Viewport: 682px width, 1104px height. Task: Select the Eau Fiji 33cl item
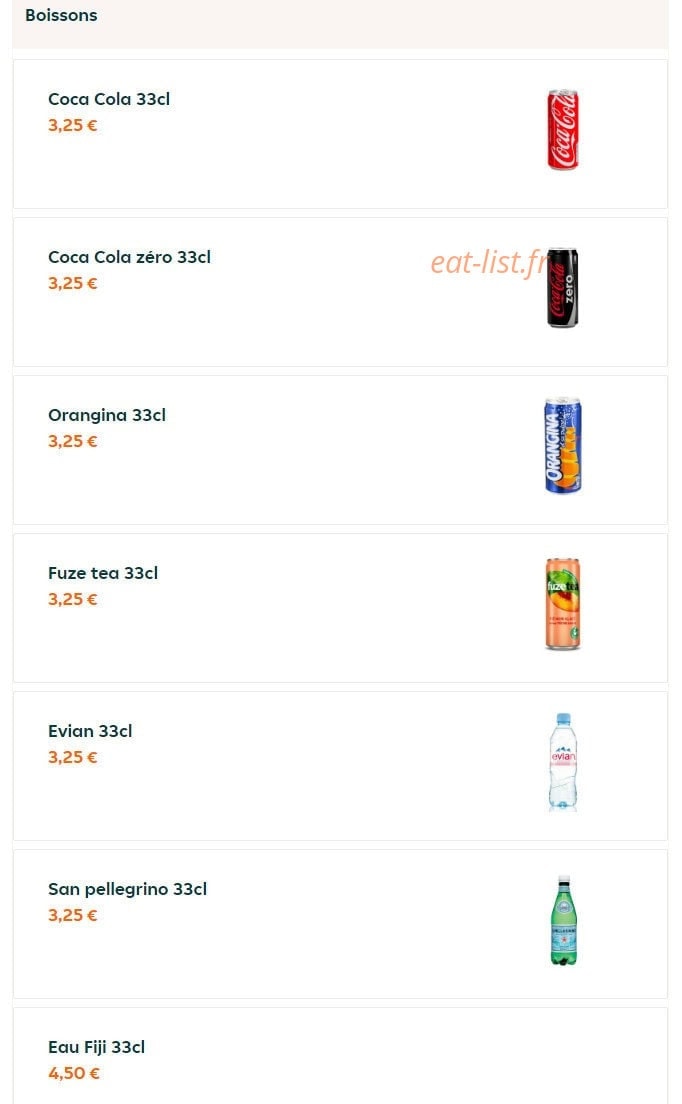pos(340,1055)
